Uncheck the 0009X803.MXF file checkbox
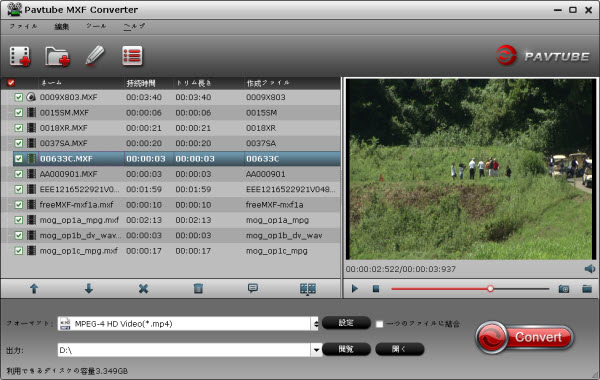Image resolution: width=600 pixels, height=380 pixels. 18,97
